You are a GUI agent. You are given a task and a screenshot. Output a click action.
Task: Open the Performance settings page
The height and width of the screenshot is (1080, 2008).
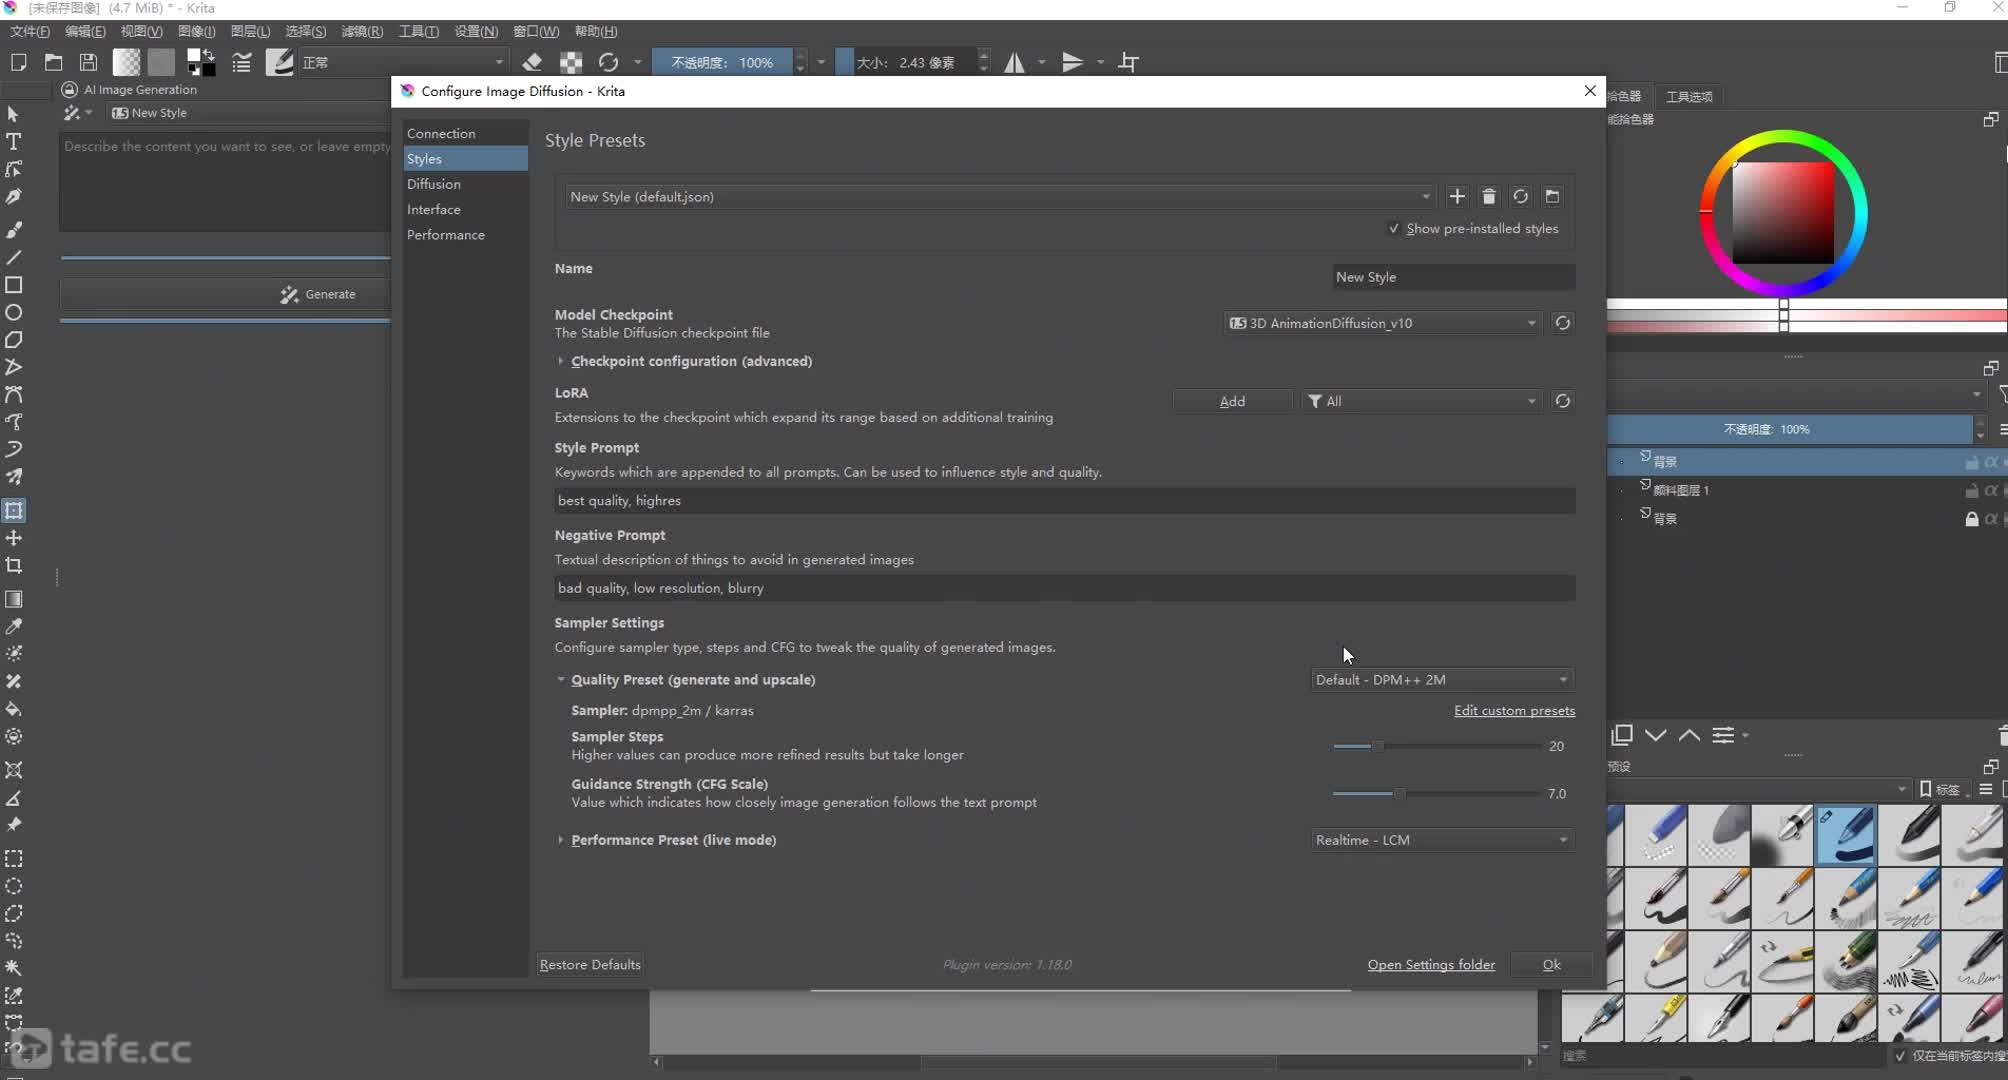coord(465,235)
